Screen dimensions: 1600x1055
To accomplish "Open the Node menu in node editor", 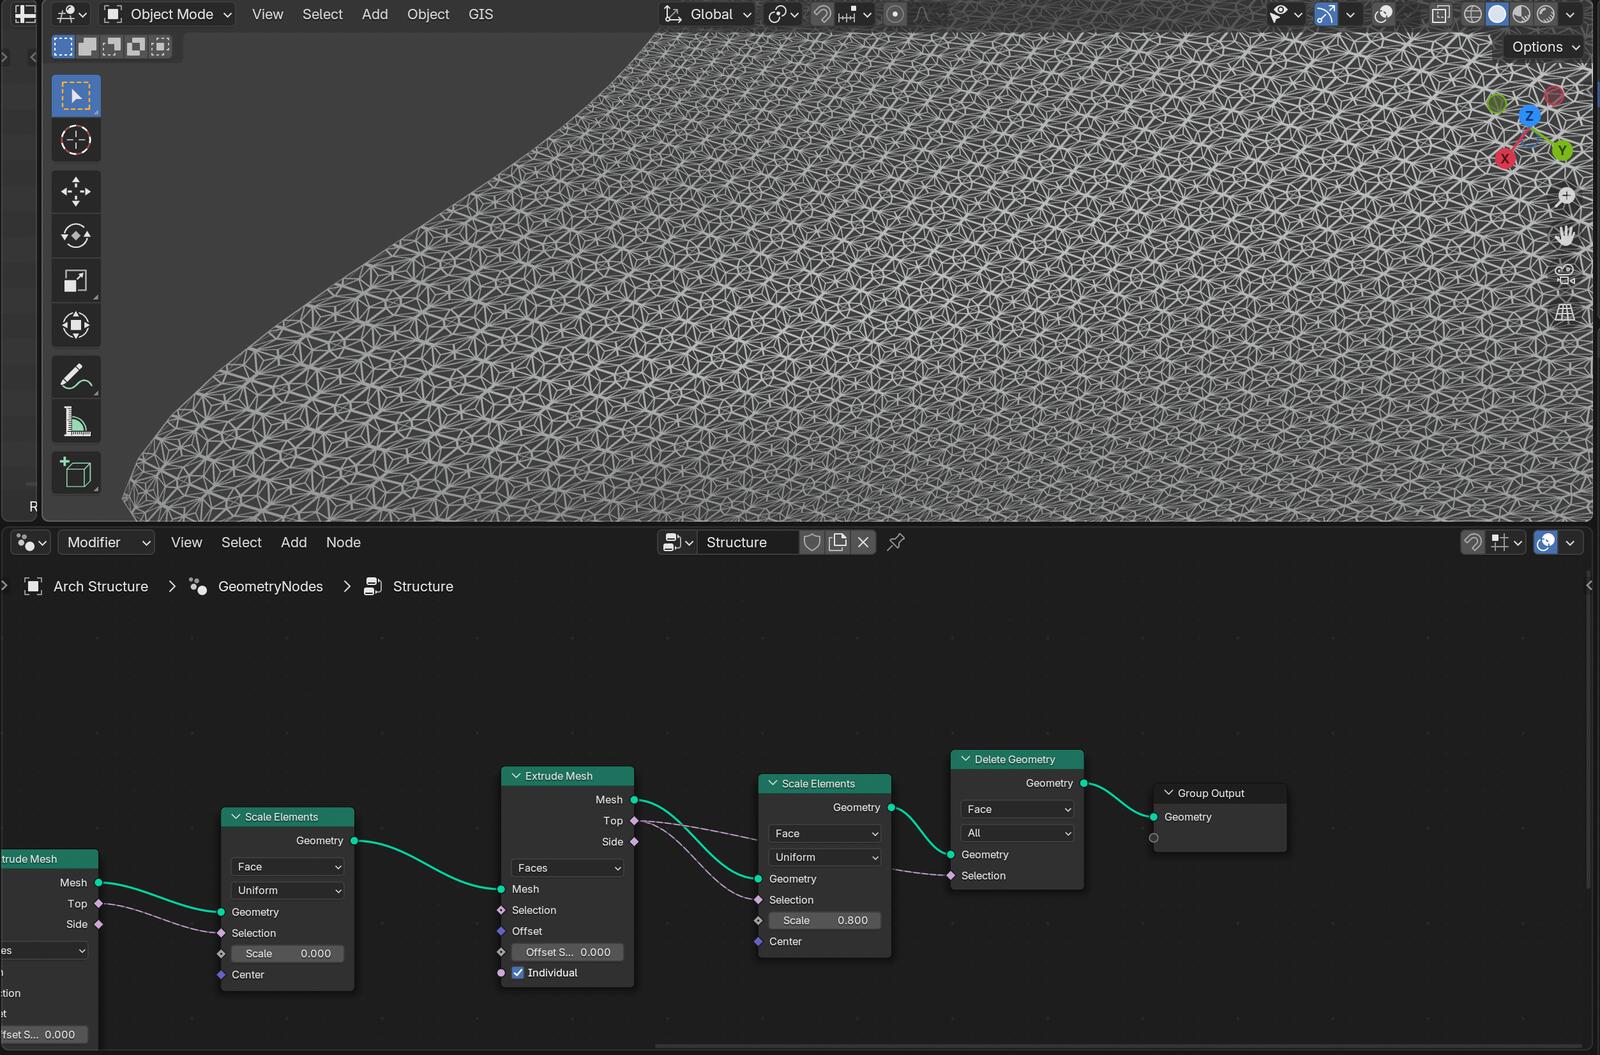I will pyautogui.click(x=343, y=542).
